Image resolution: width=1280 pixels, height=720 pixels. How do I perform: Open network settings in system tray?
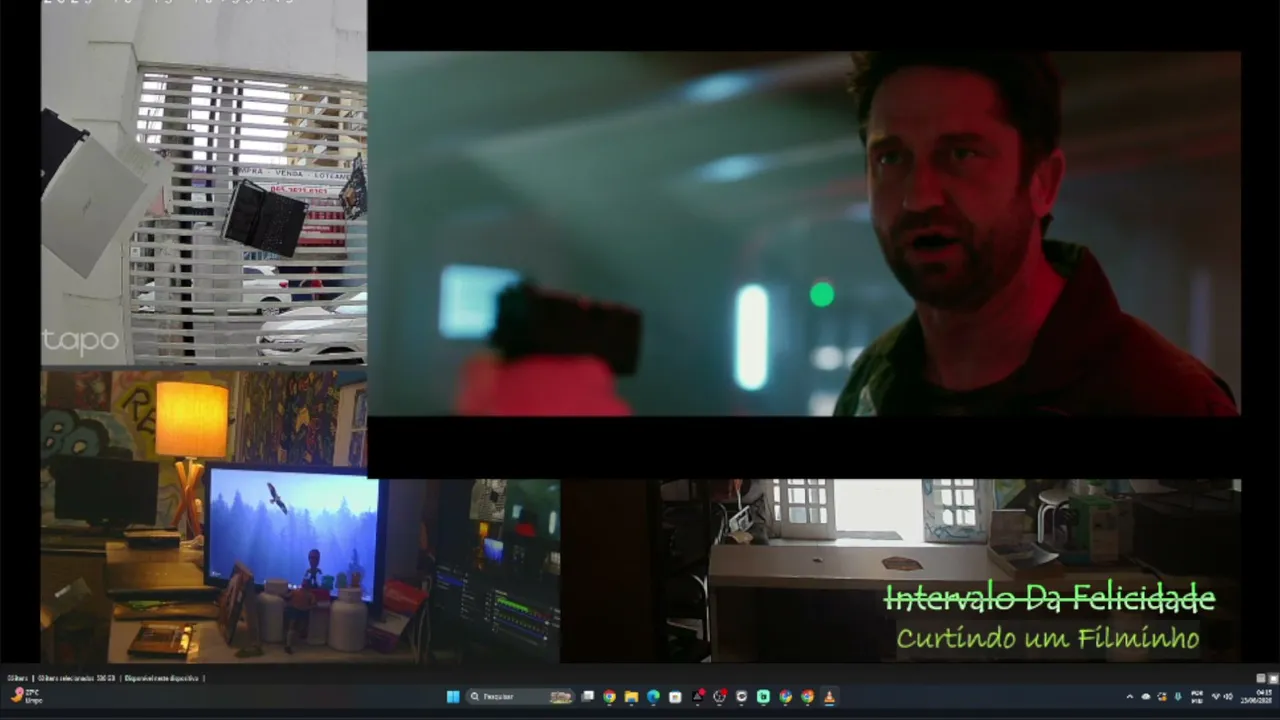click(1216, 697)
